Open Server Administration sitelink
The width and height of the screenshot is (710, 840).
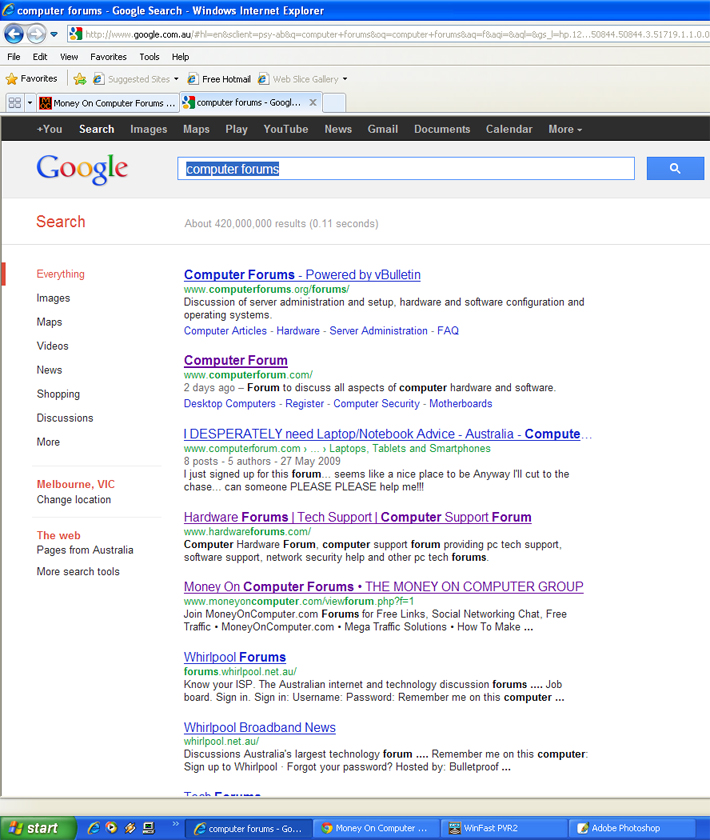378,331
